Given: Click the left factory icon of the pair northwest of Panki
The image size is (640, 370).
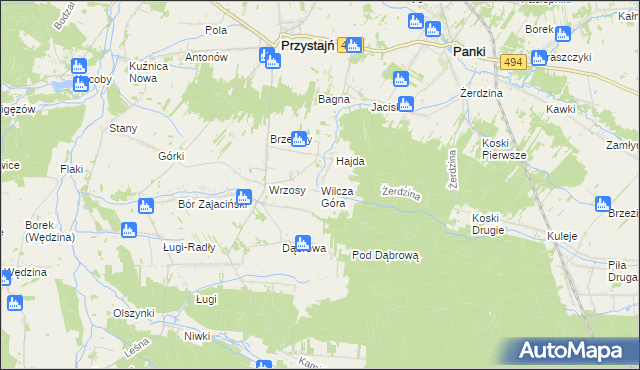Looking at the screenshot, I should coord(416,21).
